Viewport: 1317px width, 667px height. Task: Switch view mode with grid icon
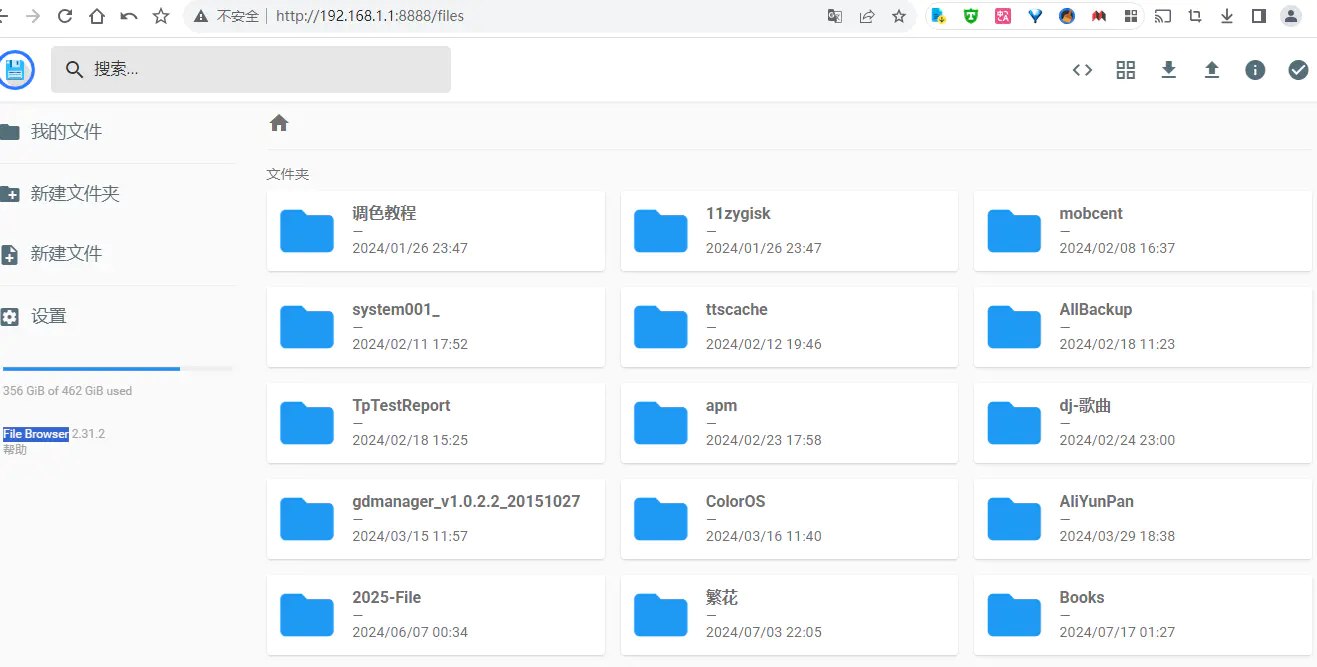pos(1126,70)
